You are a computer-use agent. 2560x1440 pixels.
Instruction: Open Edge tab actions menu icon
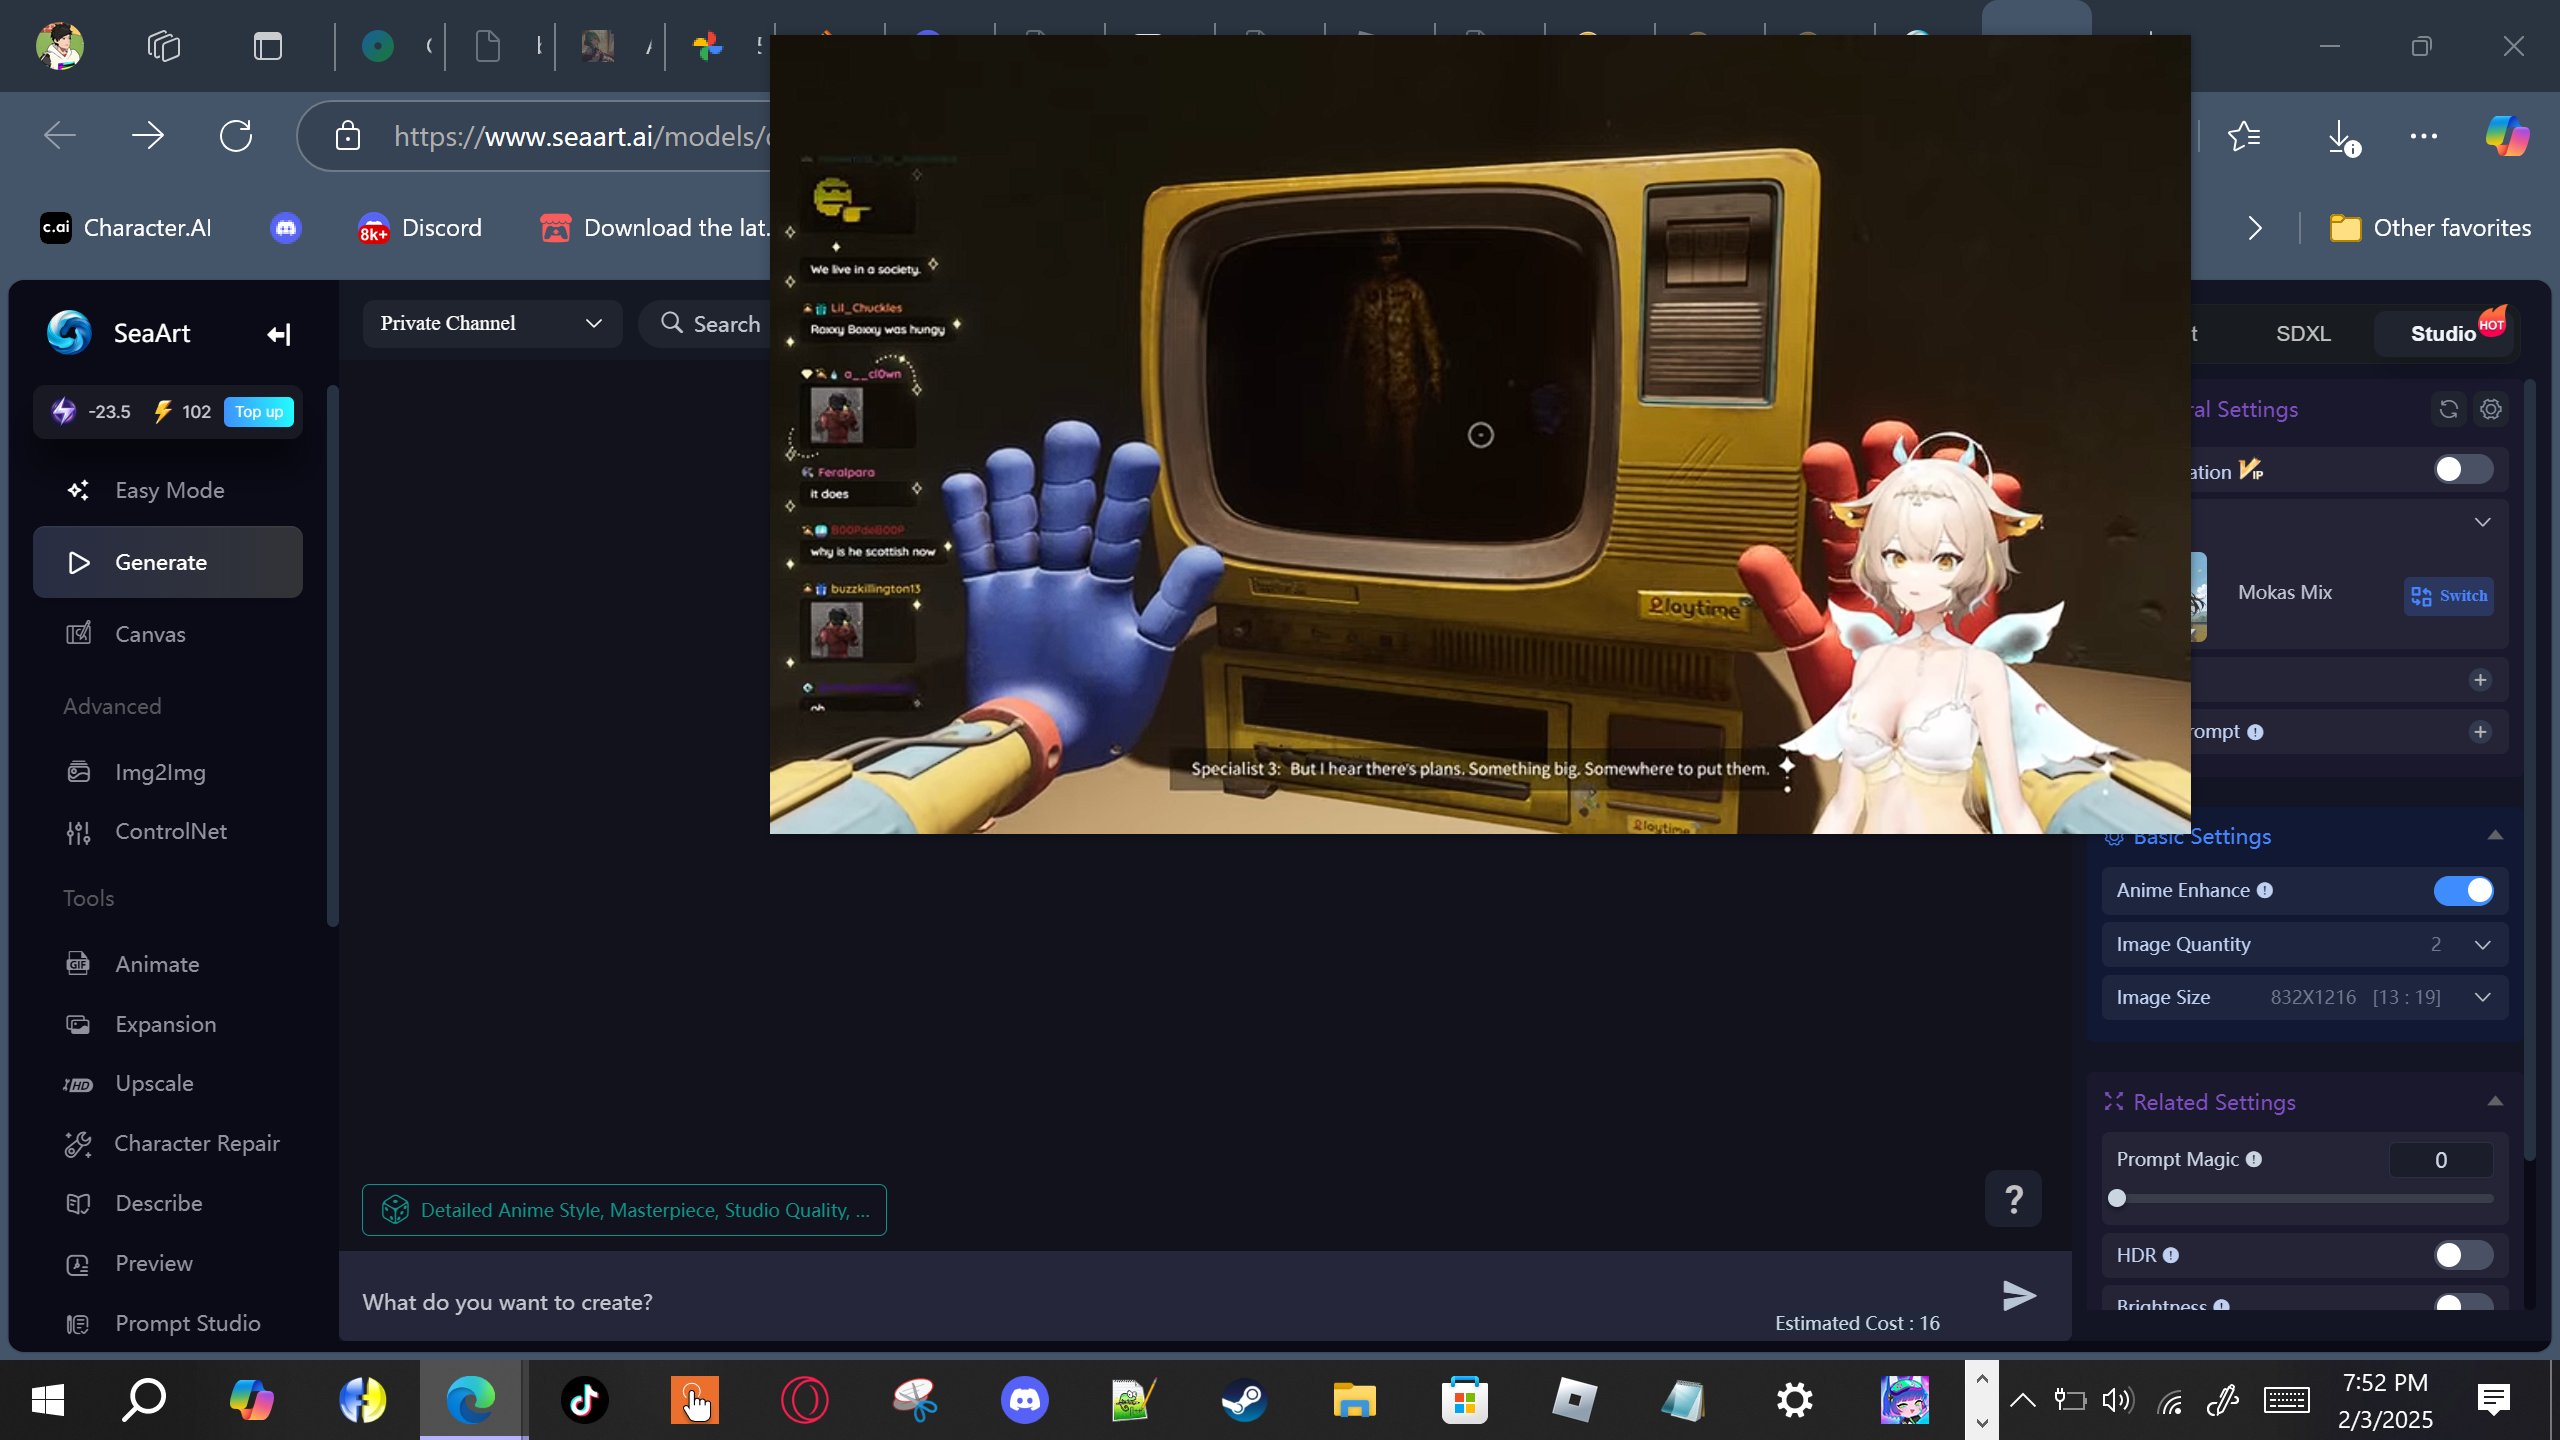pos(268,46)
